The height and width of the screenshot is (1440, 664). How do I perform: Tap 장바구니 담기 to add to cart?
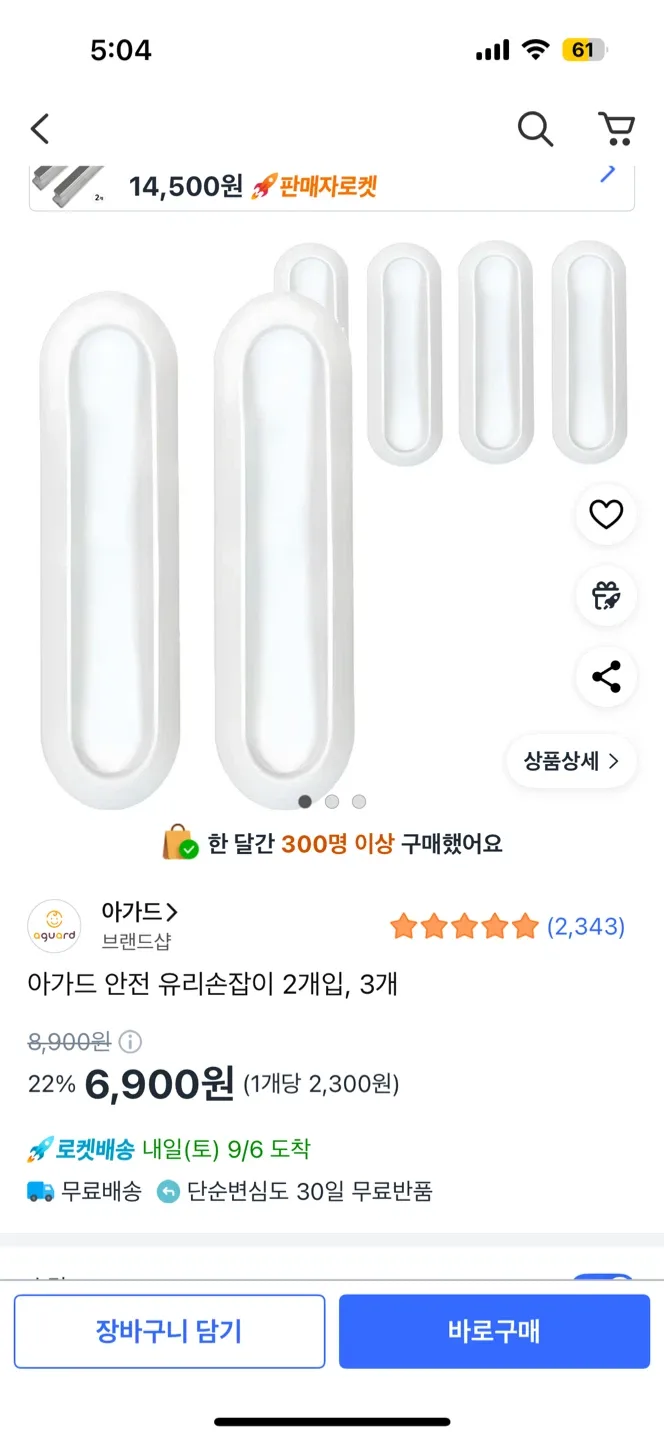click(169, 1331)
